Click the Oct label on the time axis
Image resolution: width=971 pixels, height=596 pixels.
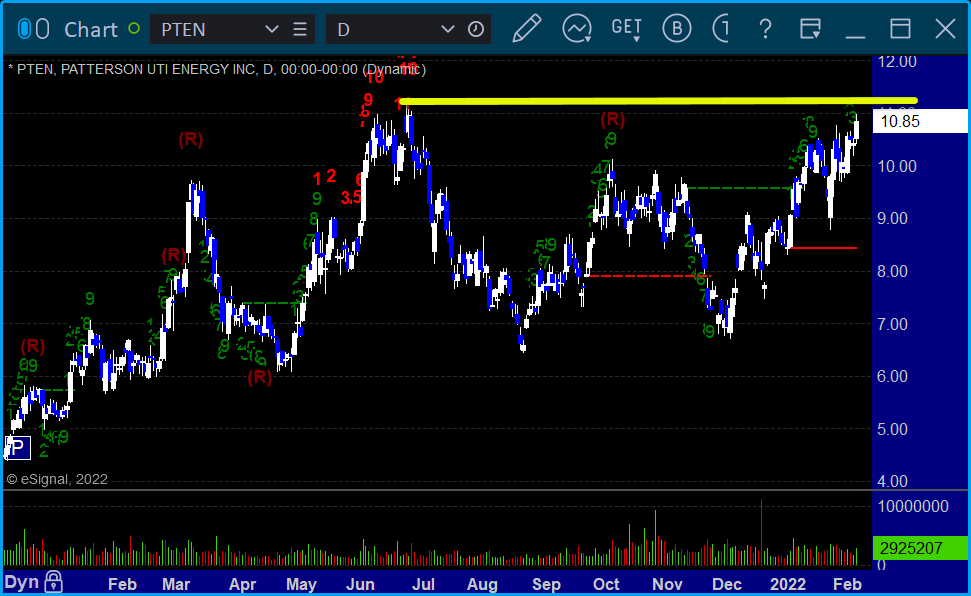pos(606,584)
